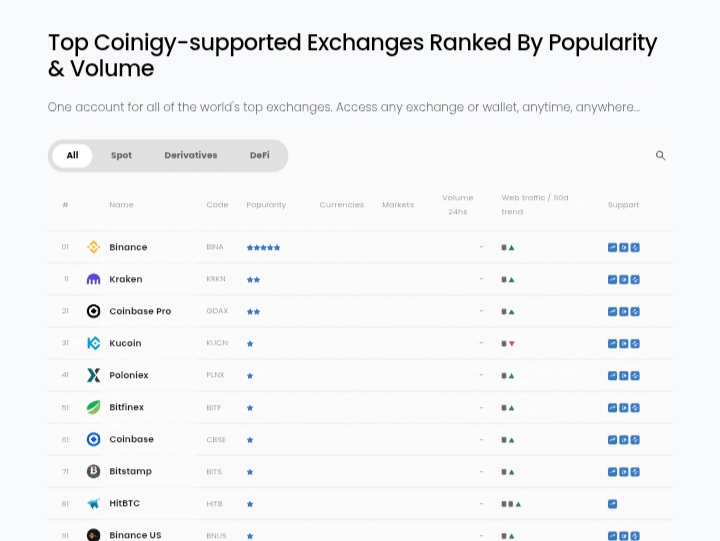720x541 pixels.
Task: Click the Kucoin logo icon
Action: [x=93, y=343]
